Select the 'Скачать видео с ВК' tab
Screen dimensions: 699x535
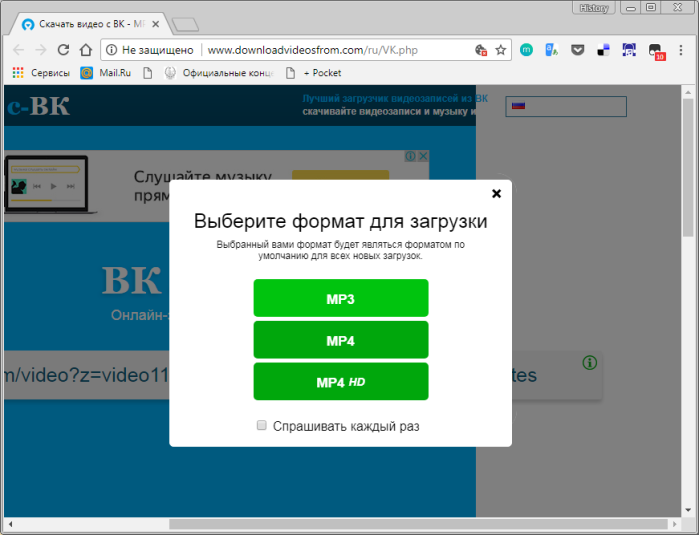91,24
